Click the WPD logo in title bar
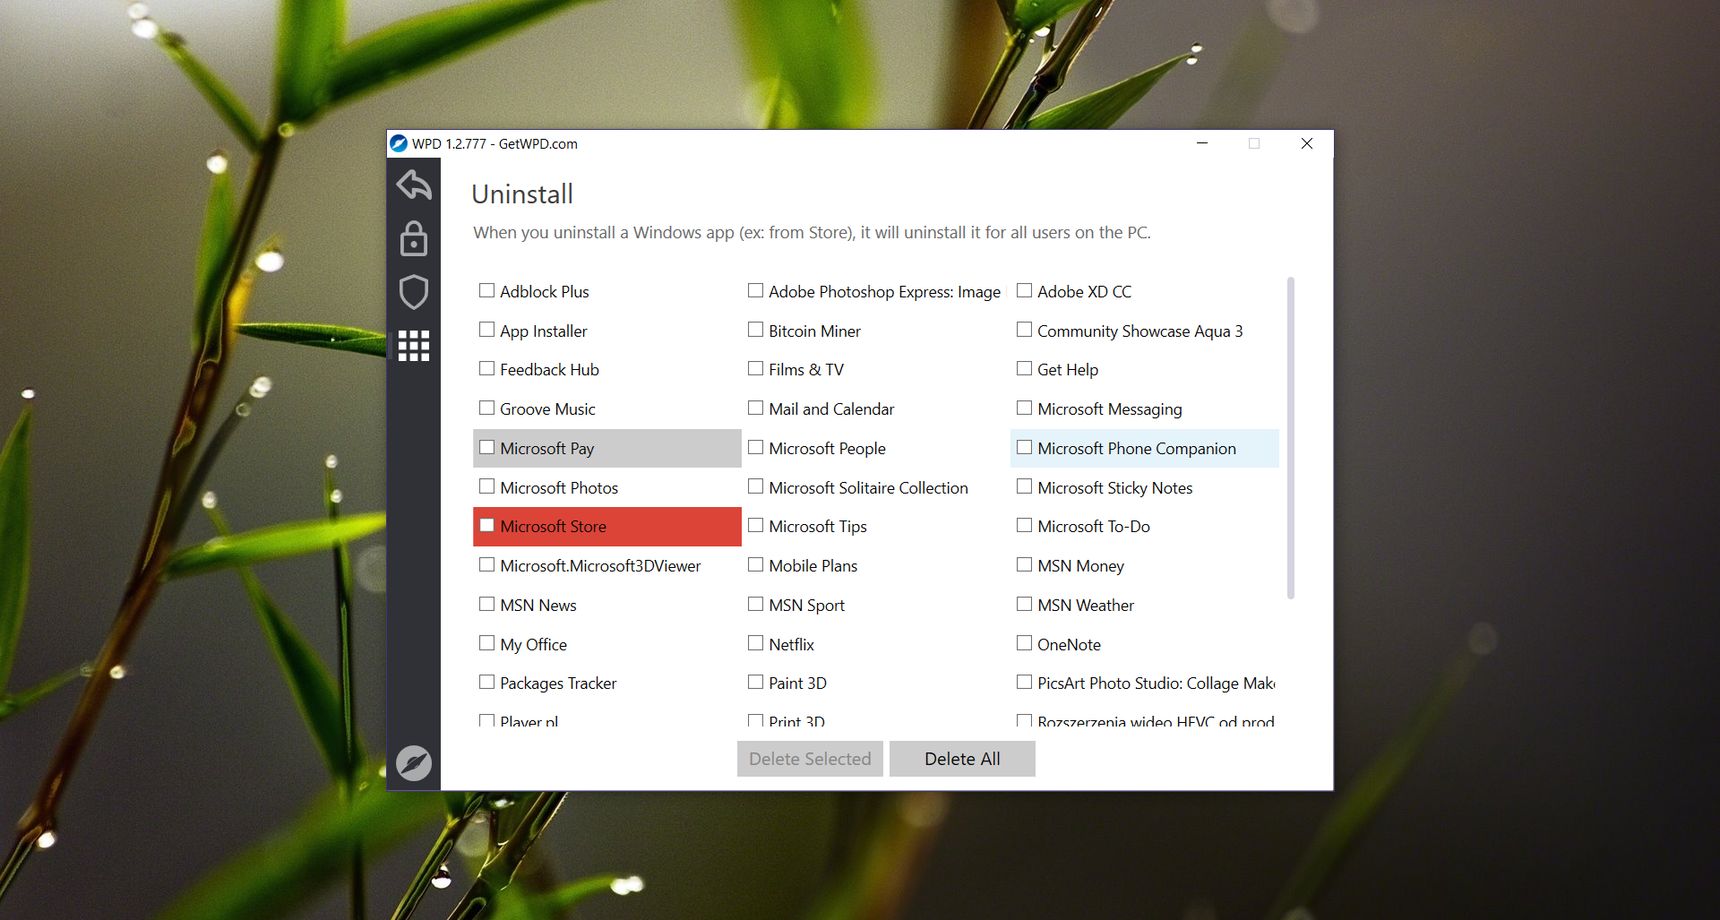Screen dimensions: 1720x920 click(399, 143)
